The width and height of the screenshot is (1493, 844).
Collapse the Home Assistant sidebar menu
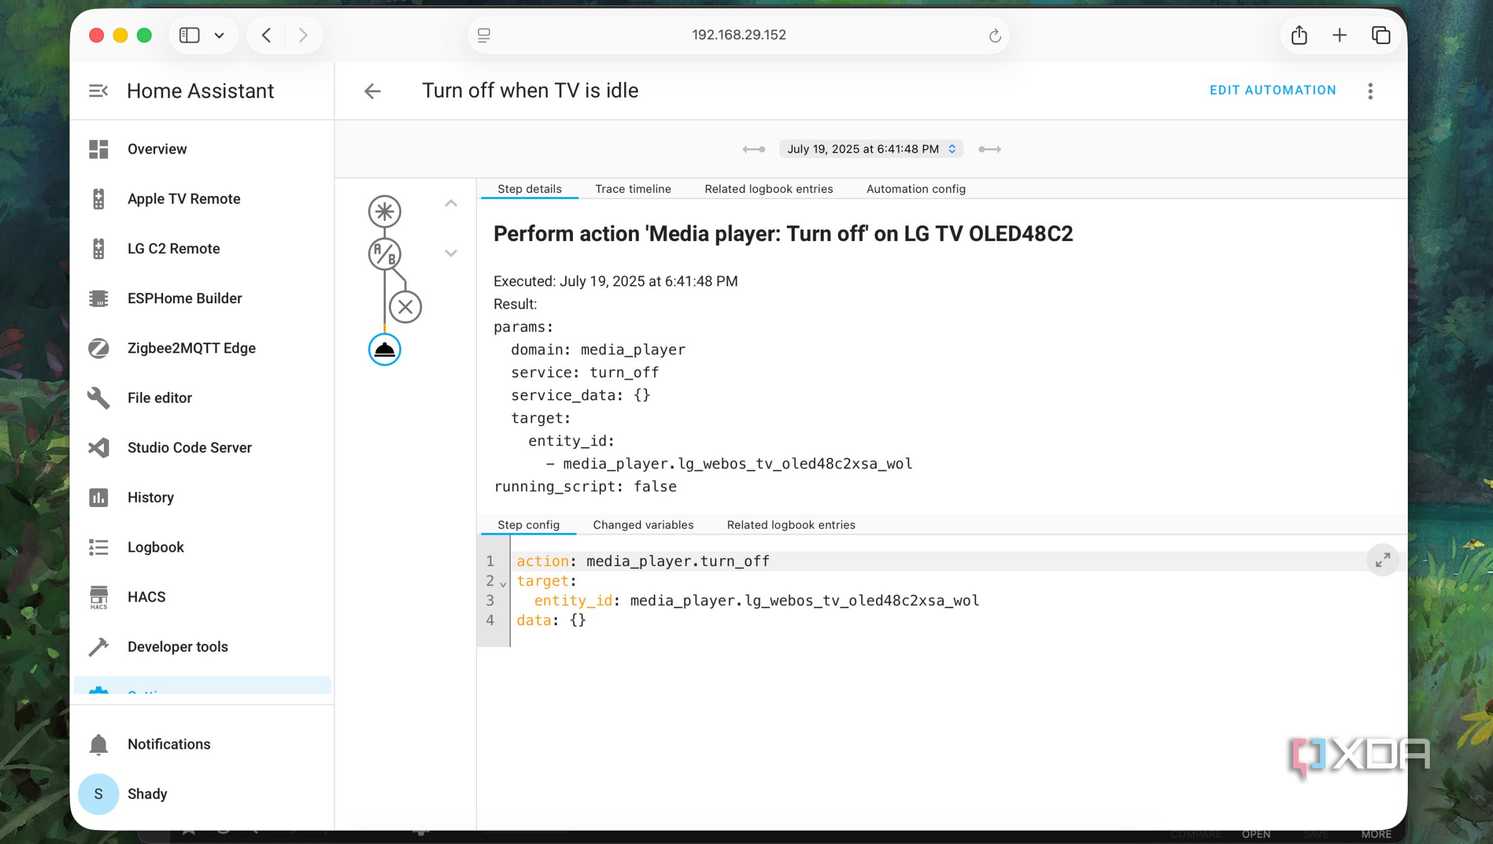point(98,91)
